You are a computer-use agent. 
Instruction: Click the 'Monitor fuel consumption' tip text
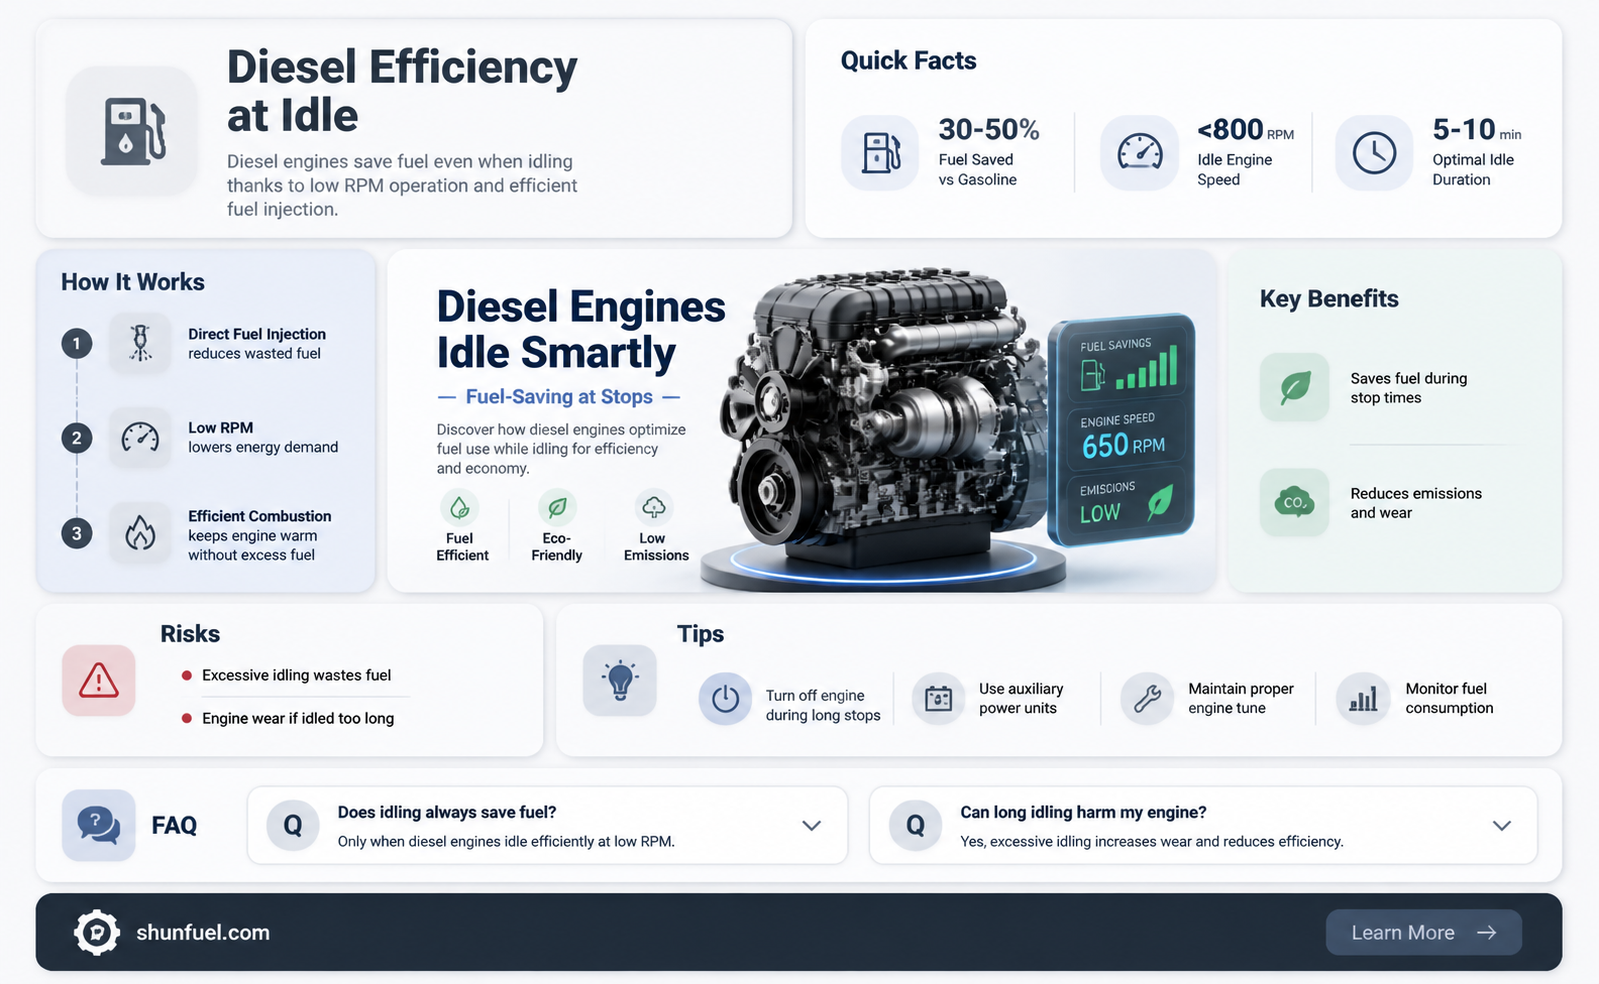1449,698
